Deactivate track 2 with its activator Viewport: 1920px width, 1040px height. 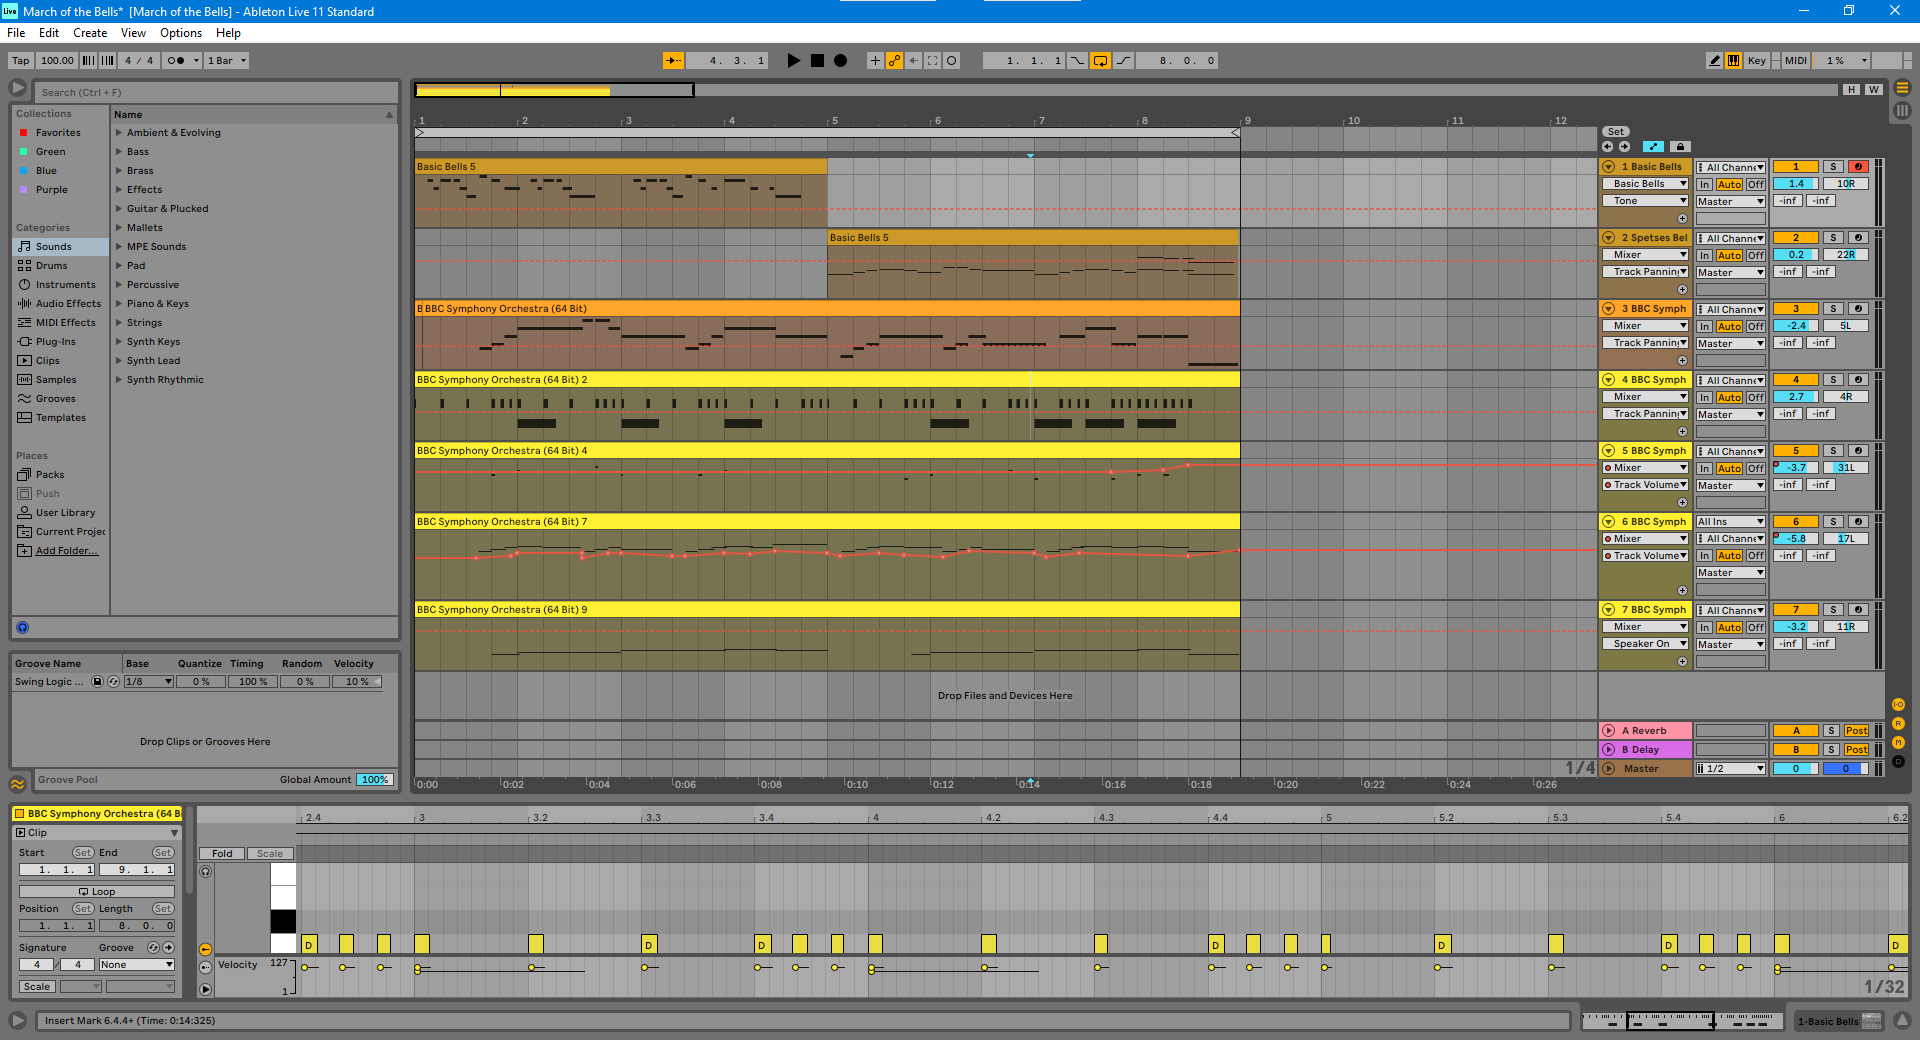click(x=1796, y=238)
